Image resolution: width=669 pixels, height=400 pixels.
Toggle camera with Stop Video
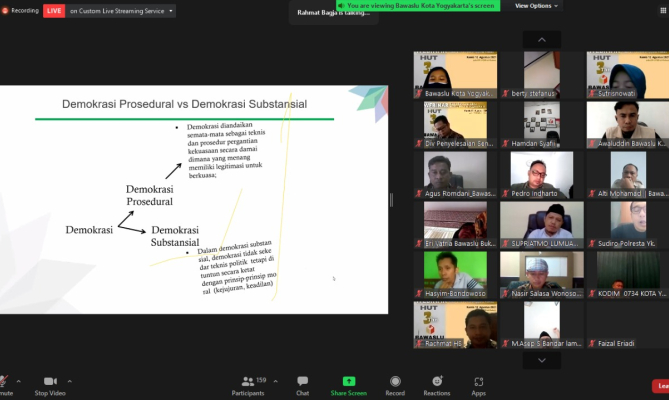[x=50, y=385]
